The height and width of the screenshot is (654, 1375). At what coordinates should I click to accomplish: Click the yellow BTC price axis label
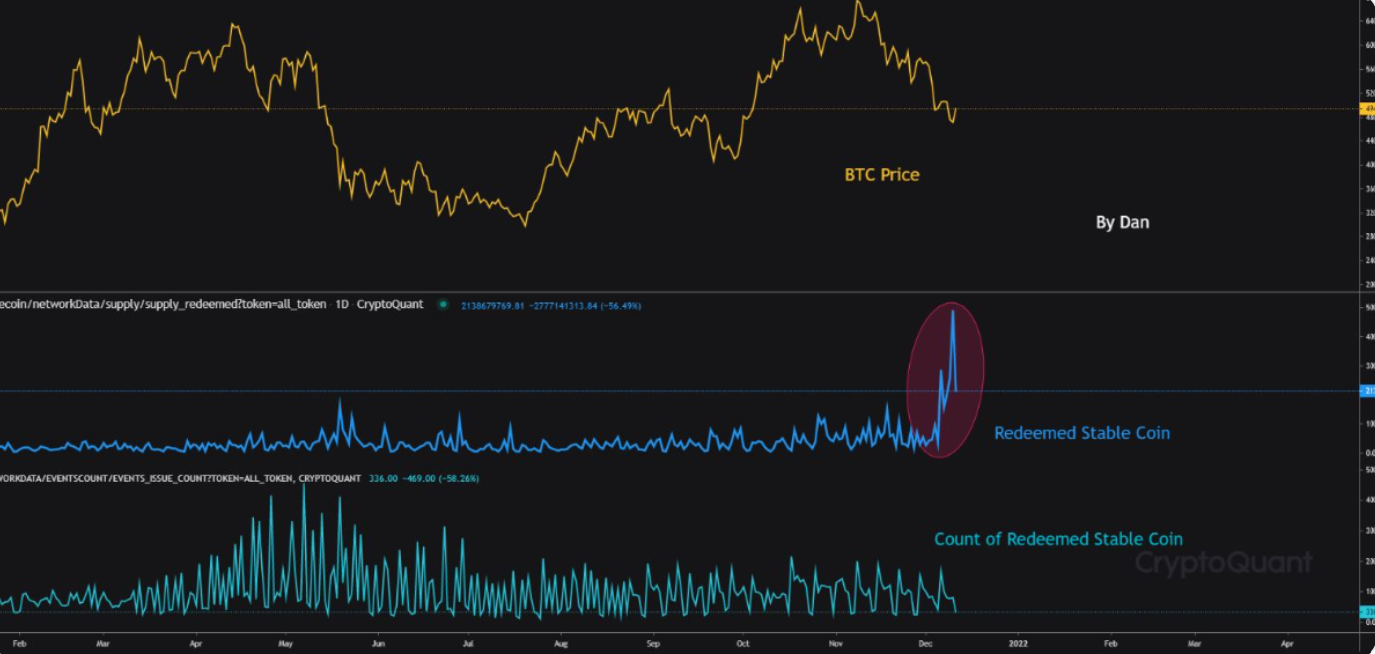tap(1368, 108)
